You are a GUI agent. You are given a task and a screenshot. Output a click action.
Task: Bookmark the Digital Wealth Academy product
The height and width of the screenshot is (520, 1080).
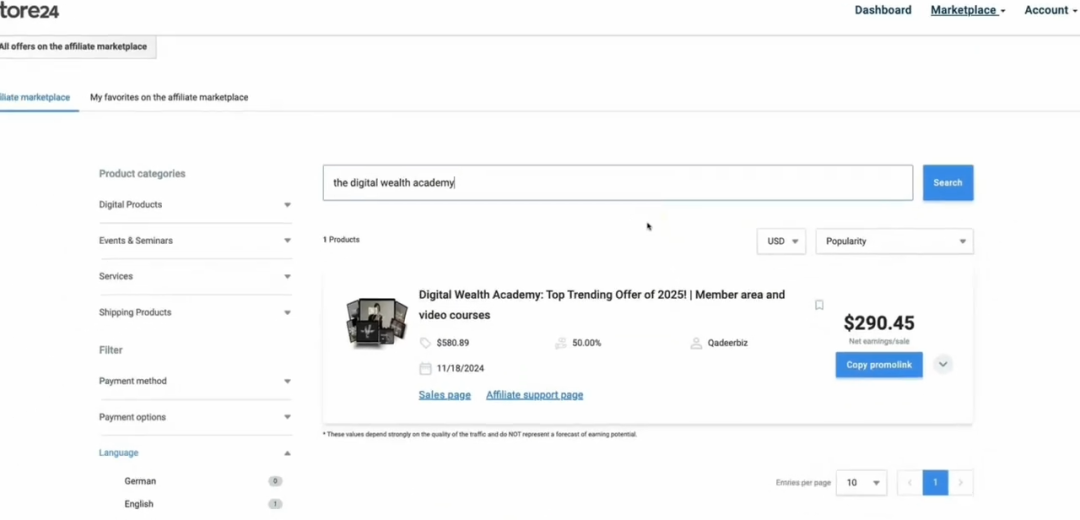click(819, 305)
